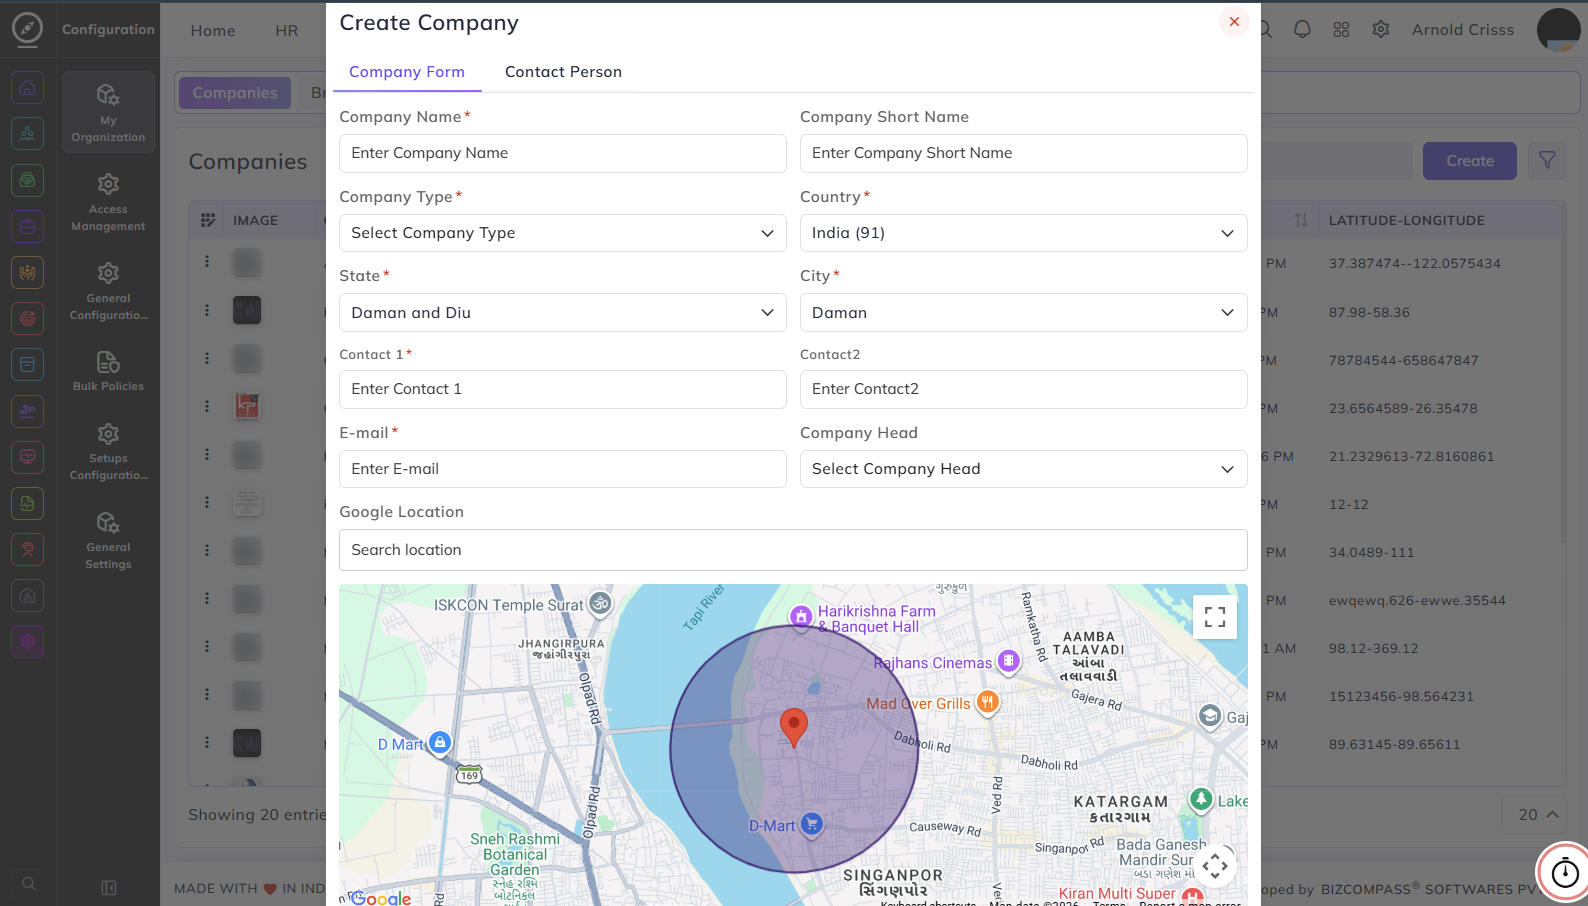Viewport: 1588px width, 906px height.
Task: Focus the E-mail field
Action: click(x=563, y=469)
